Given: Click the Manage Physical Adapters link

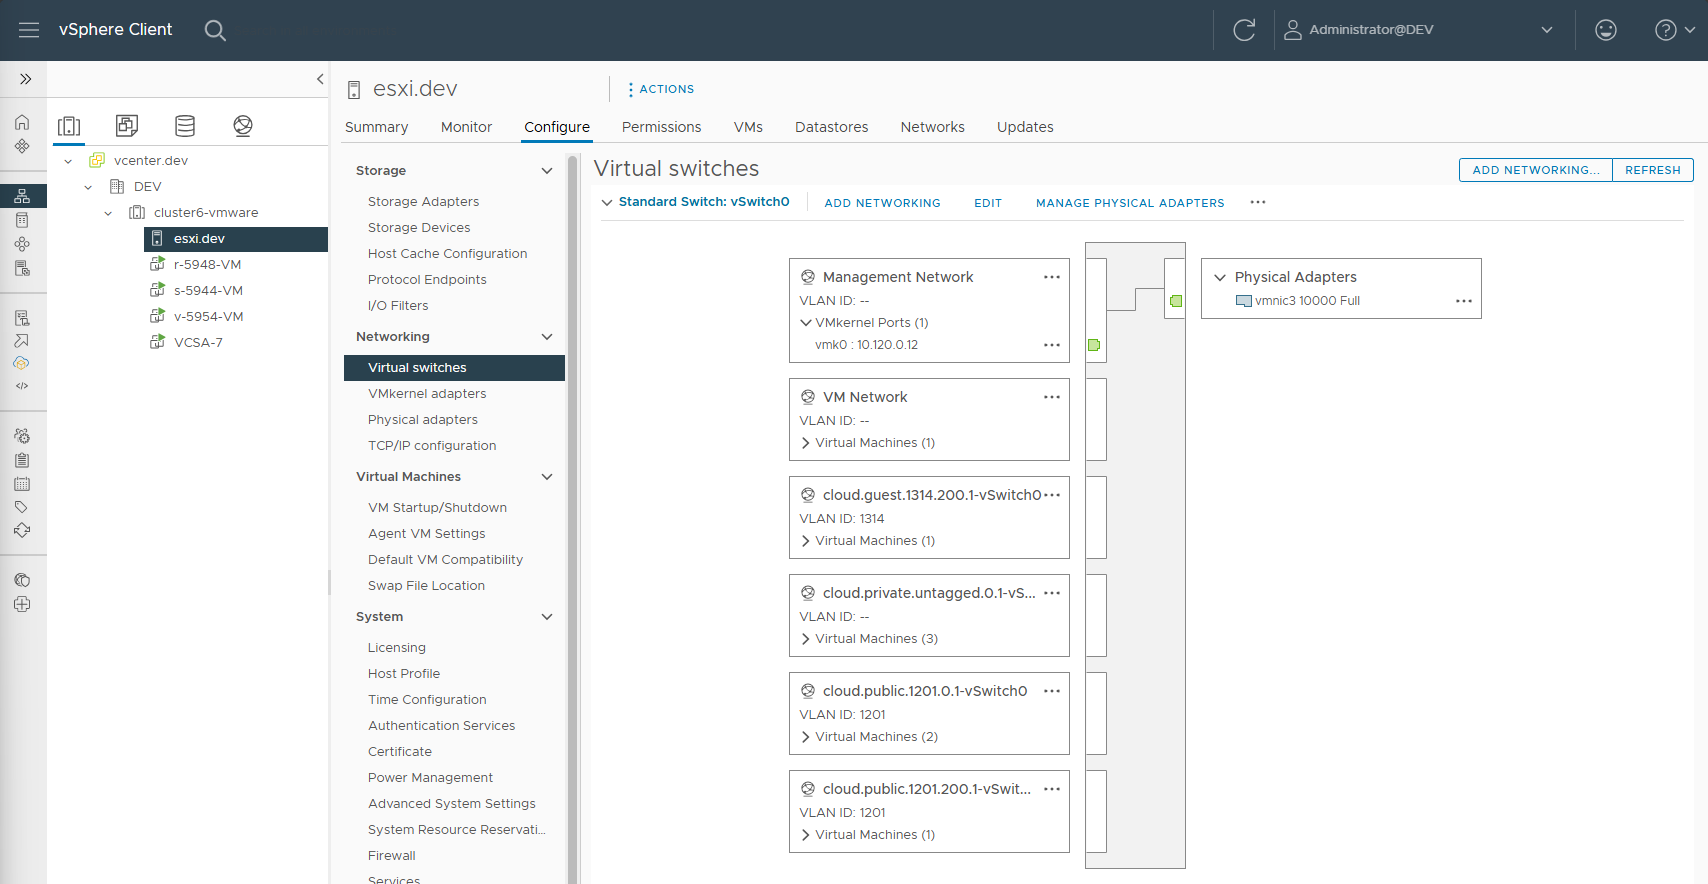Looking at the screenshot, I should 1129,203.
